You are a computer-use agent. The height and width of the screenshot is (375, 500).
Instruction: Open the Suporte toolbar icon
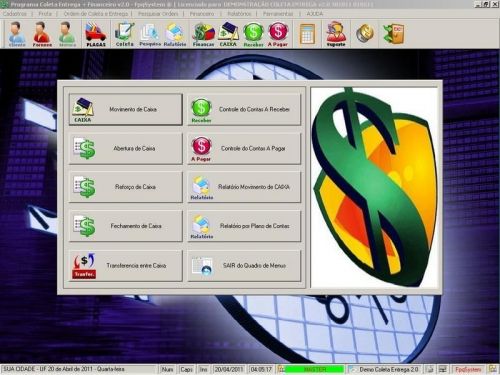(x=336, y=34)
